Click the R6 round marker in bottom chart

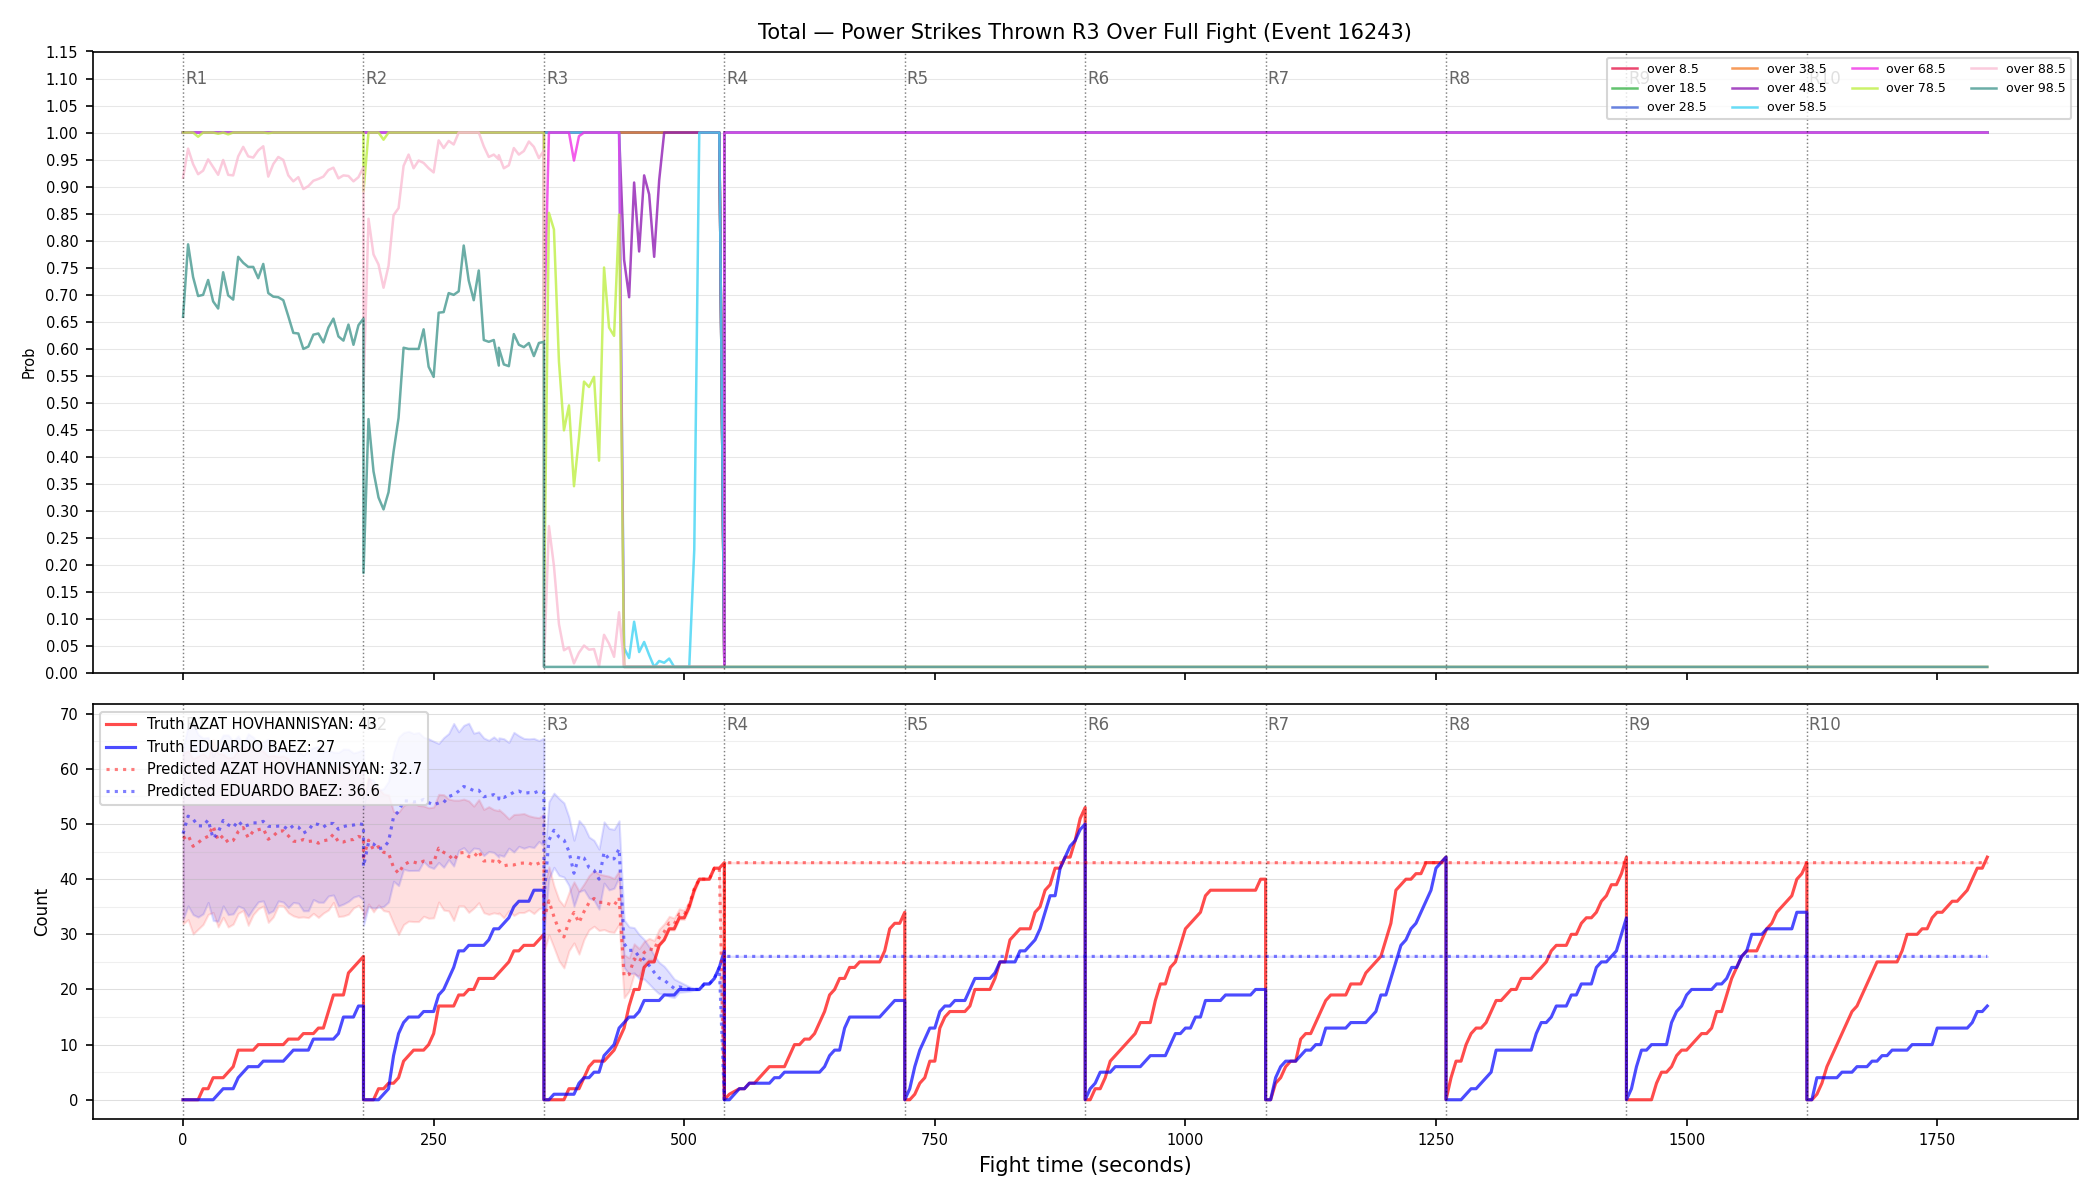[x=1098, y=724]
